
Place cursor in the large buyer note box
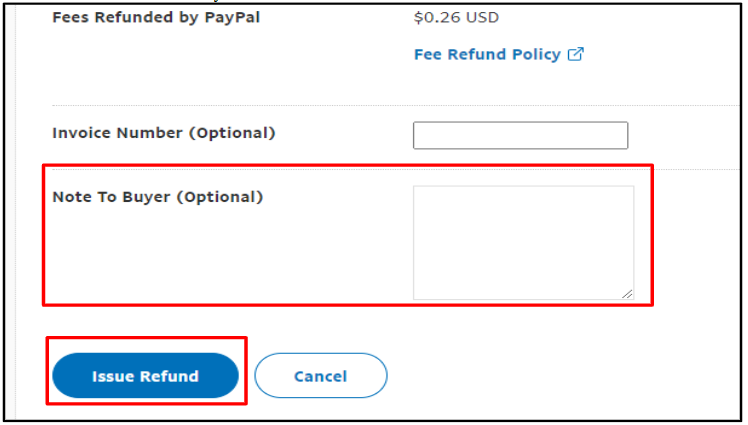click(522, 241)
